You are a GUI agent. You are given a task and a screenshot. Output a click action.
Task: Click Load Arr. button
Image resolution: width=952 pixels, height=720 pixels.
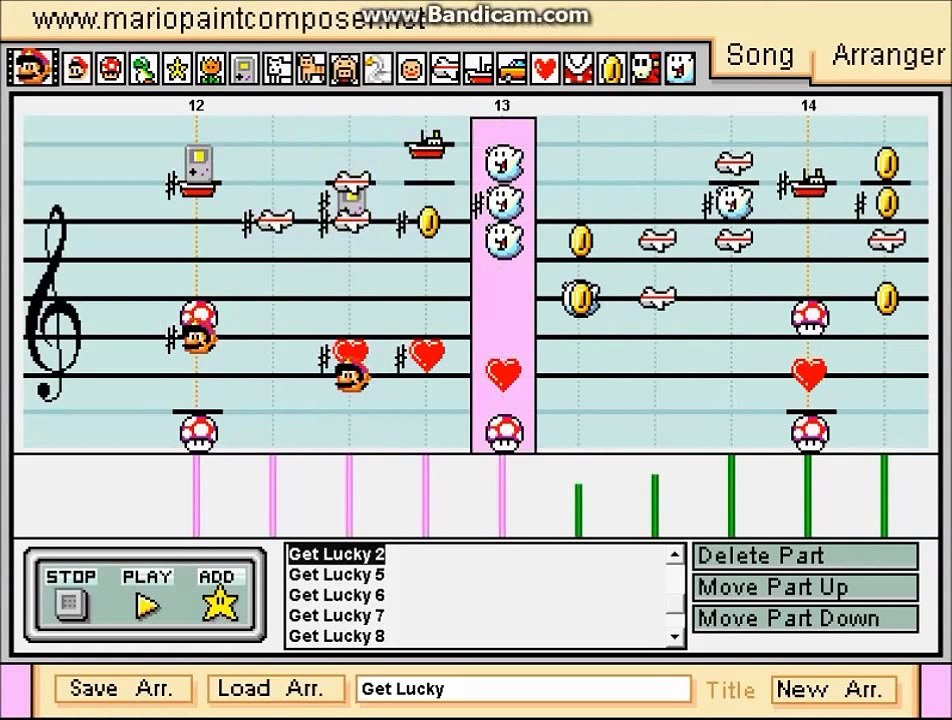click(276, 689)
